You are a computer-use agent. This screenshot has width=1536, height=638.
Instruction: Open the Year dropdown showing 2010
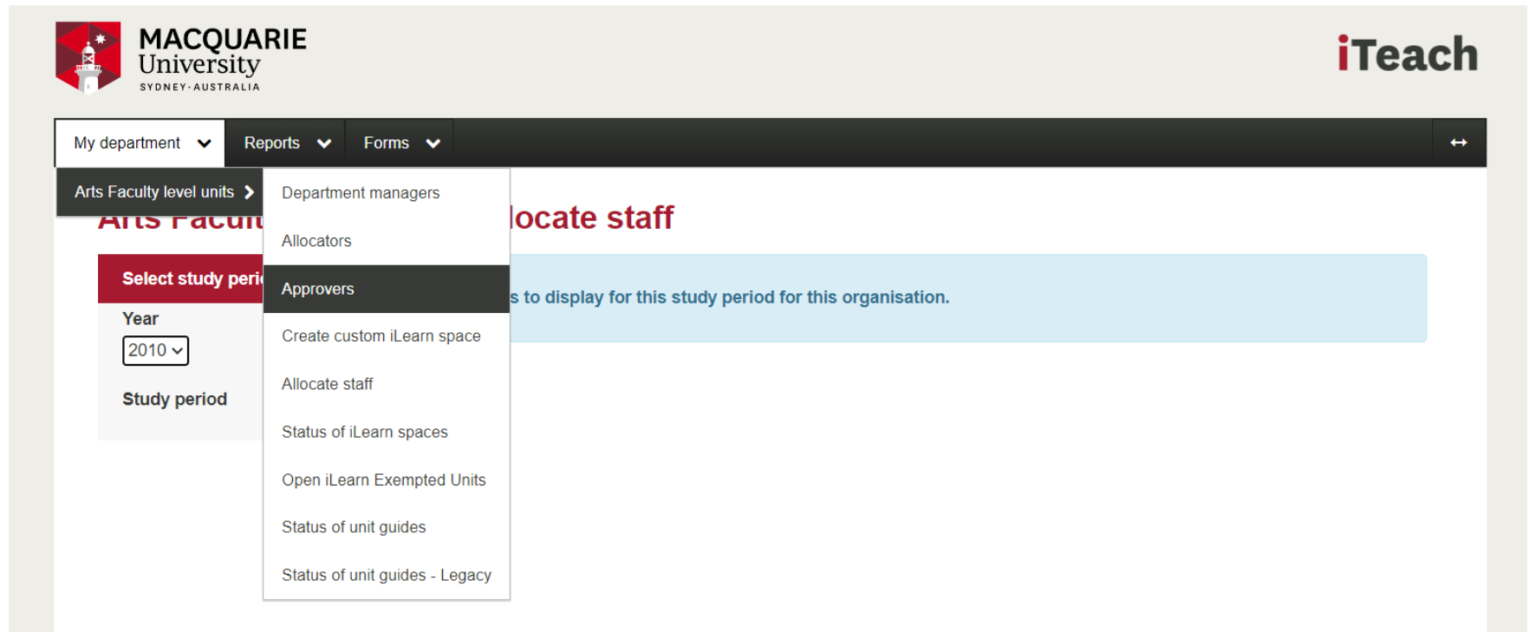coord(155,350)
